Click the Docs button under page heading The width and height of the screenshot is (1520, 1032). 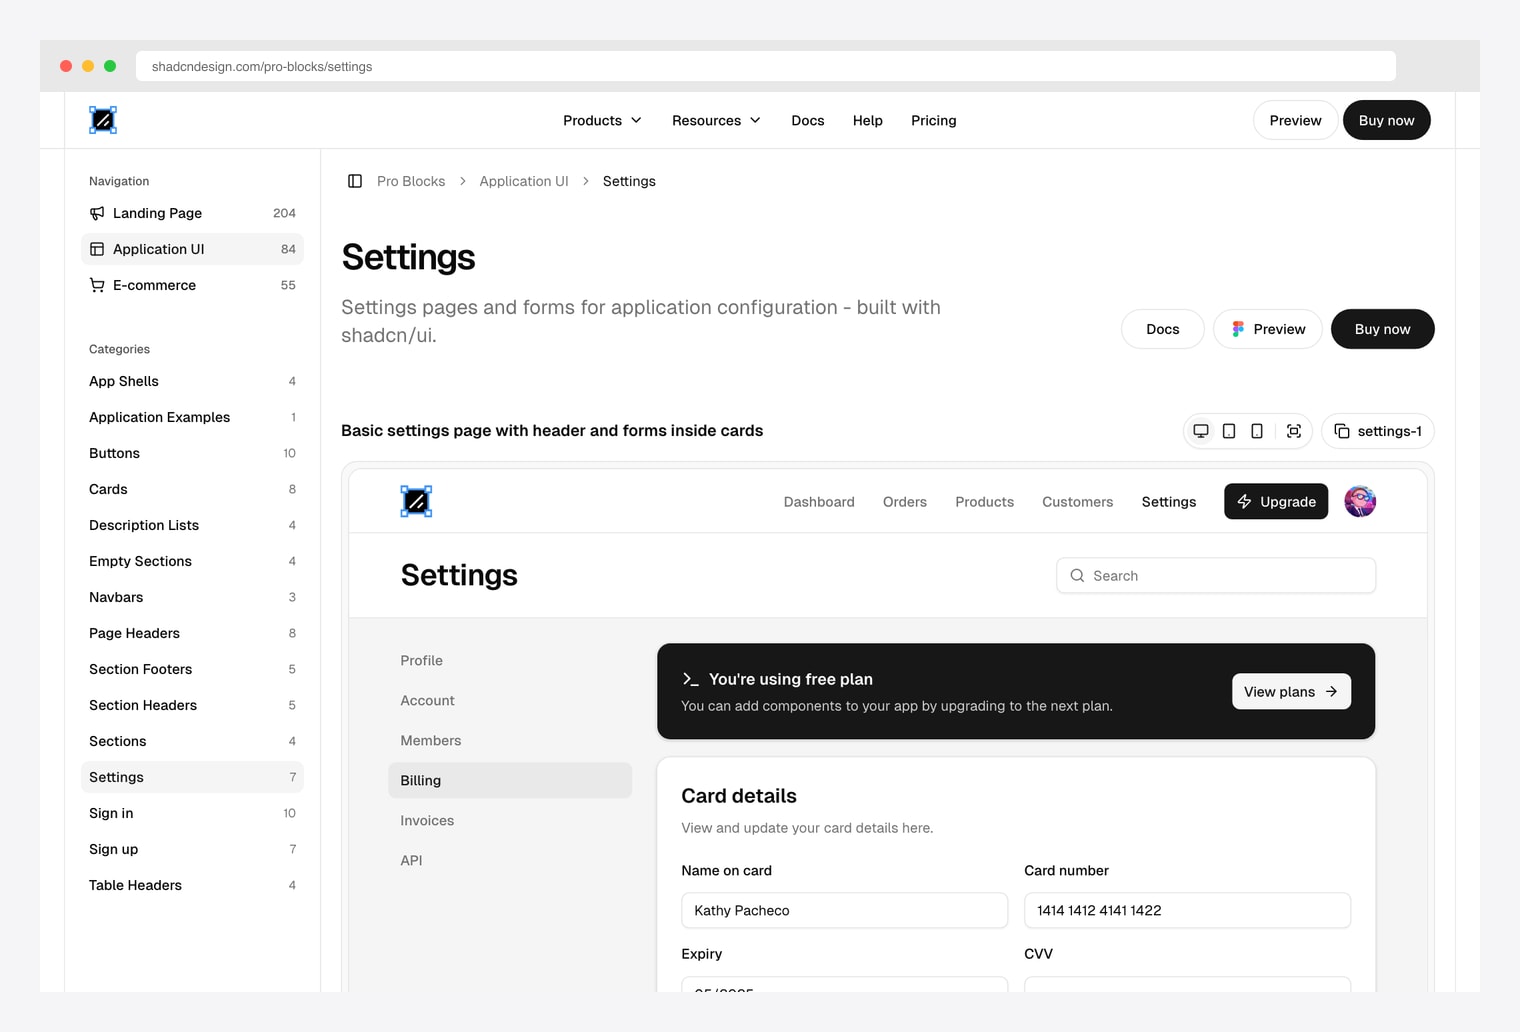[x=1163, y=329]
